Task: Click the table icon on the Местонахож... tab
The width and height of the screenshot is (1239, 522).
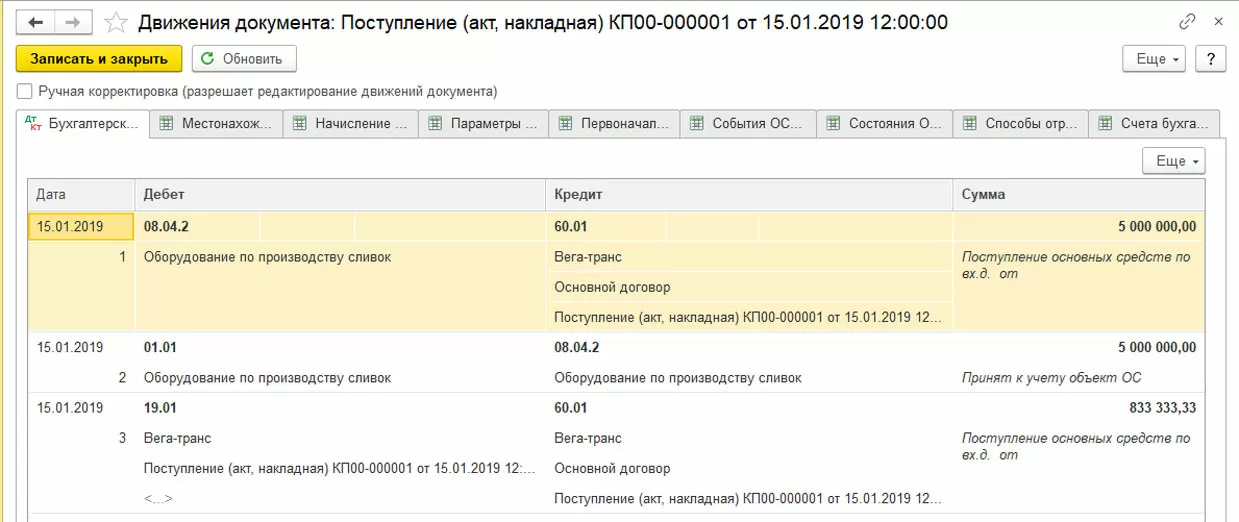Action: 166,124
